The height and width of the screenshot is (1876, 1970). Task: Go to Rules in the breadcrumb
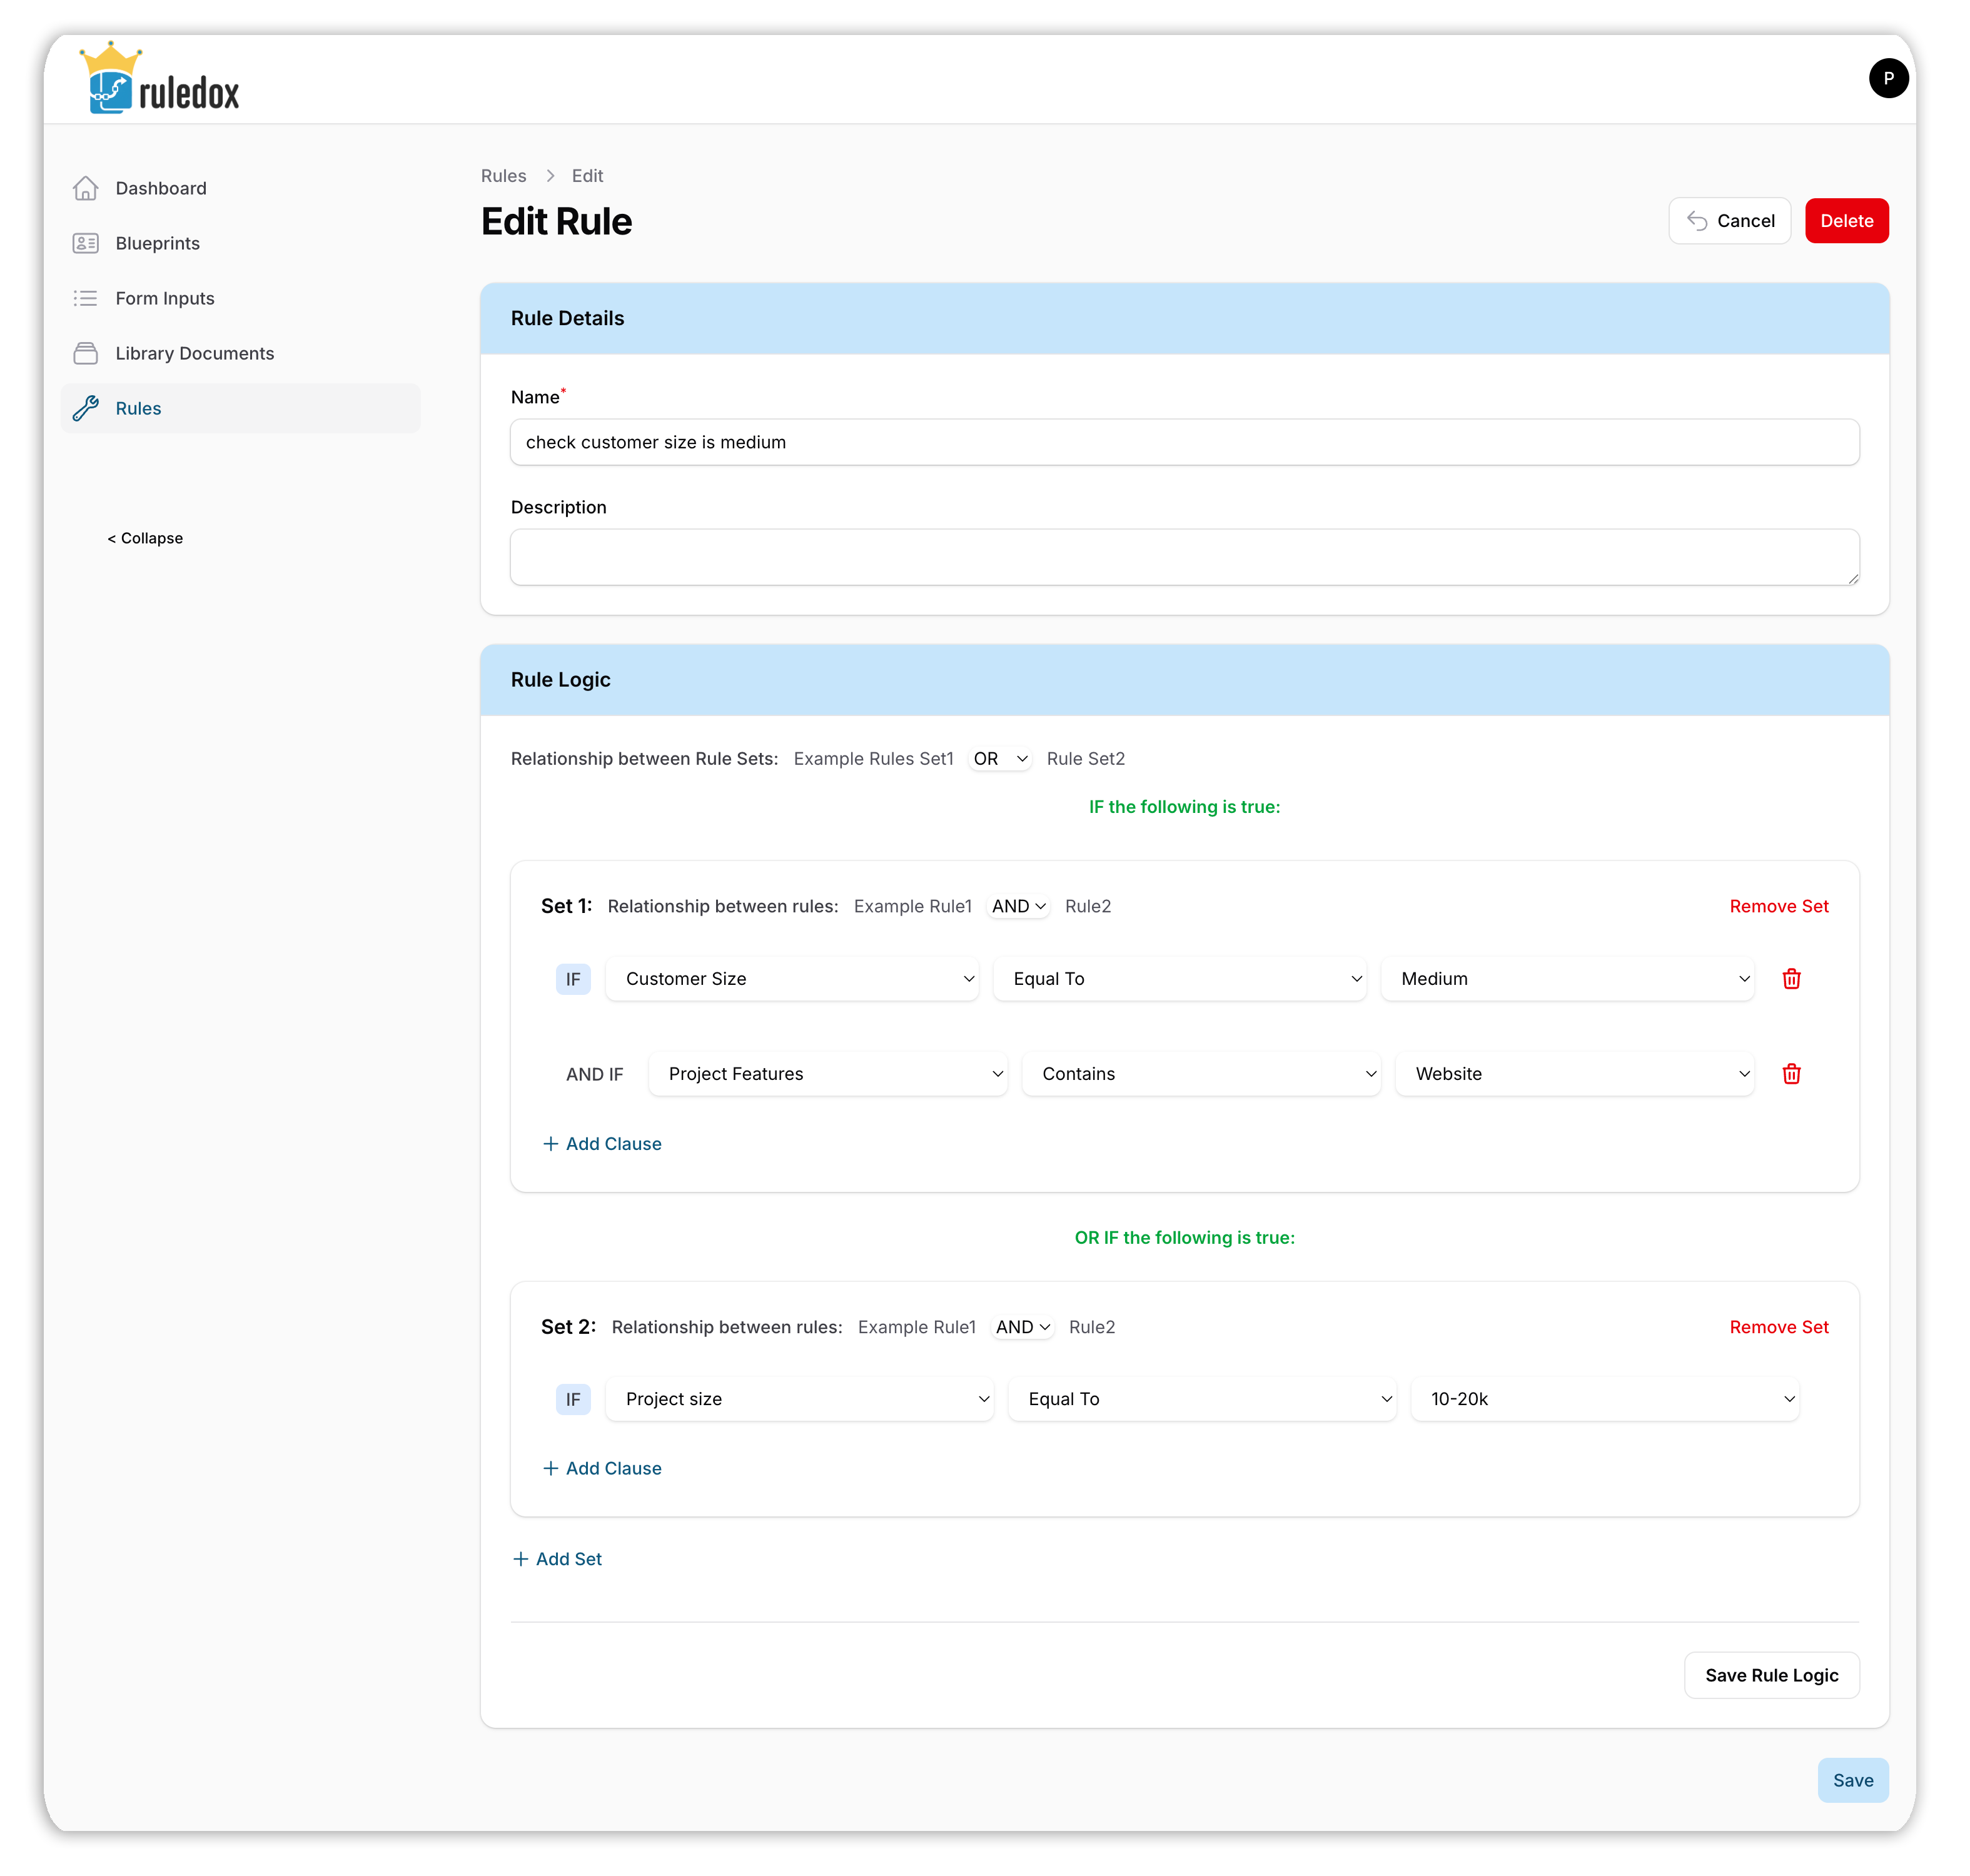503,176
